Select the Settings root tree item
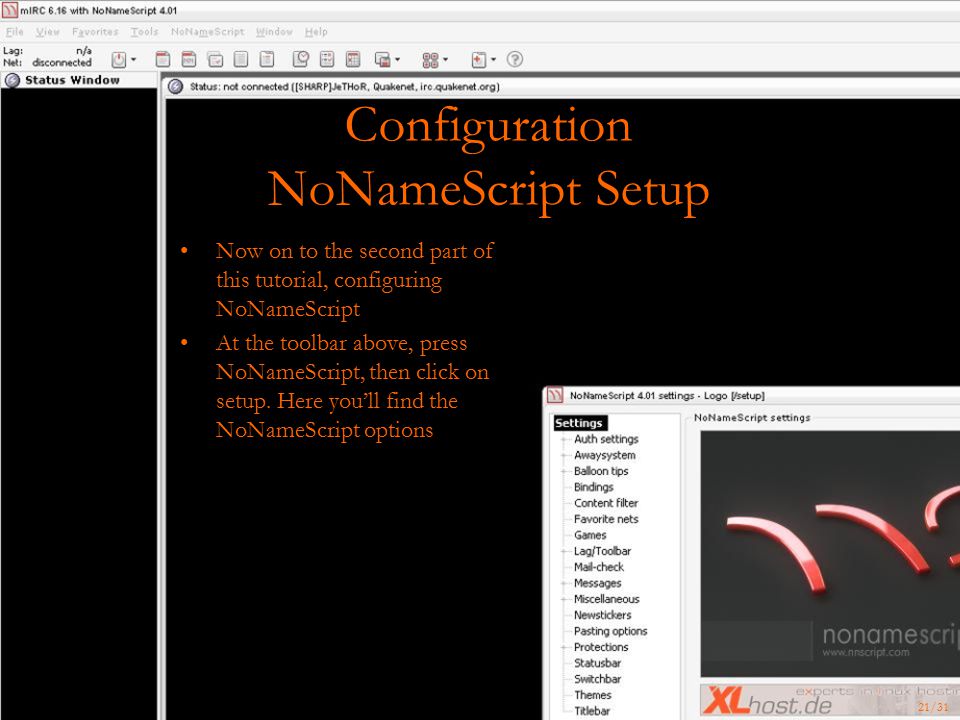 point(579,423)
